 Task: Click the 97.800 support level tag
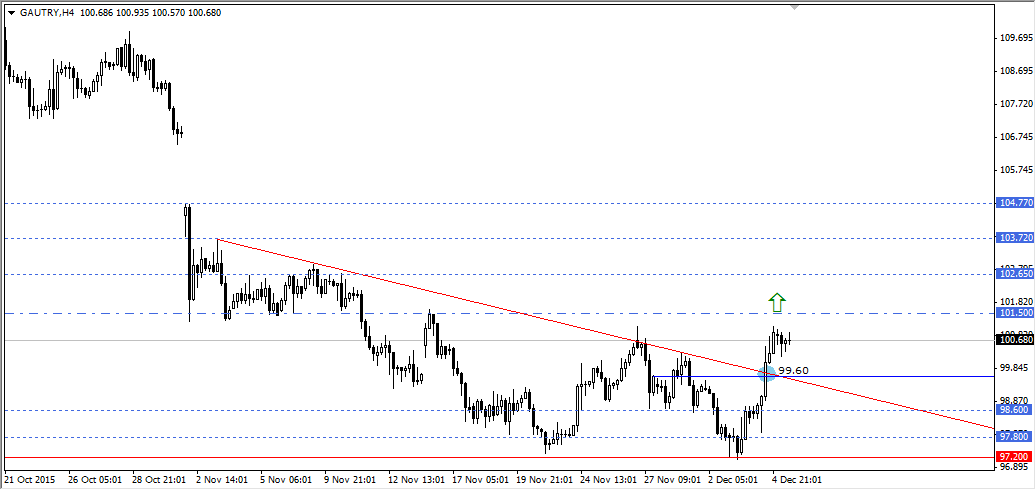point(1015,437)
